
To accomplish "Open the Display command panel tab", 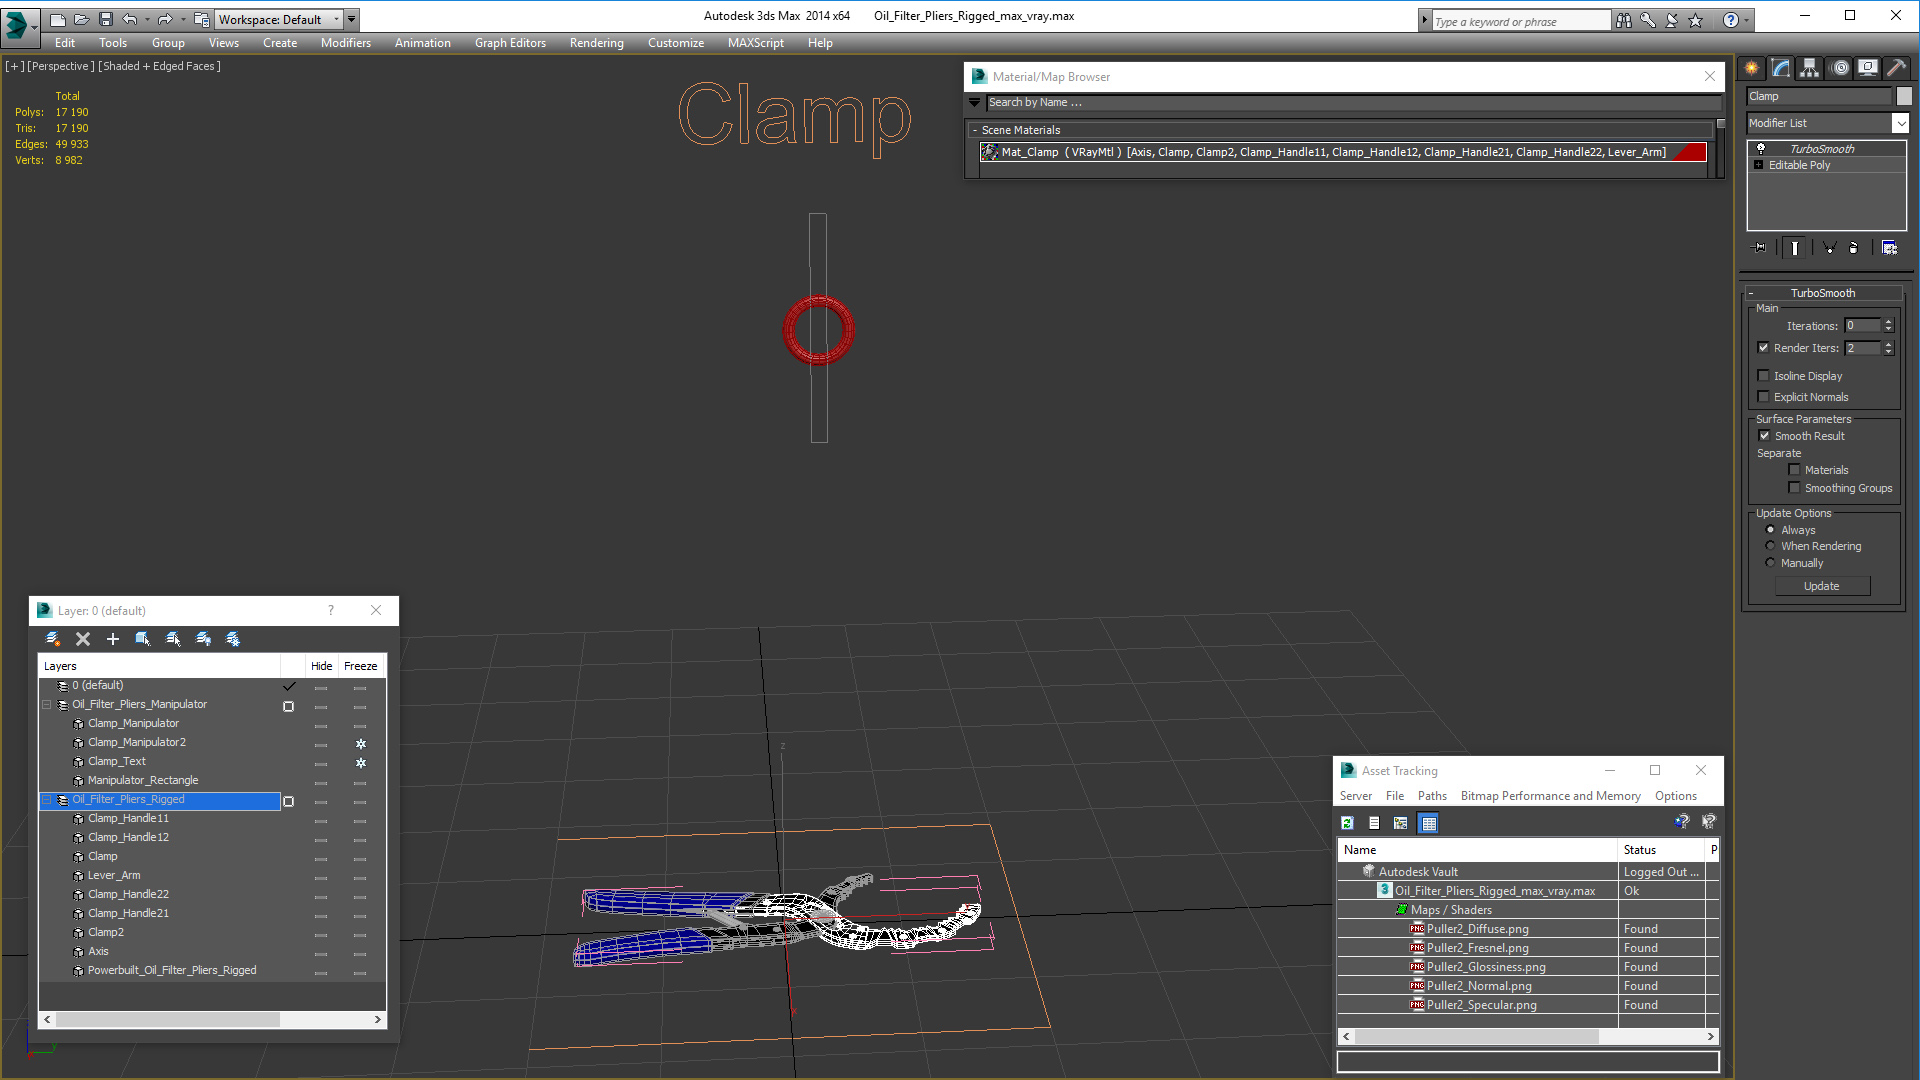I will pos(1868,68).
